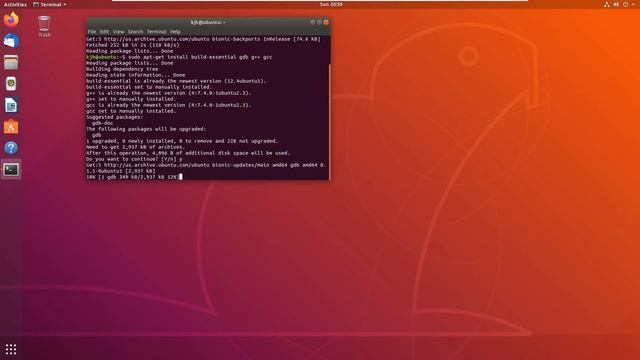Open the Help menu in Terminal

(x=175, y=31)
